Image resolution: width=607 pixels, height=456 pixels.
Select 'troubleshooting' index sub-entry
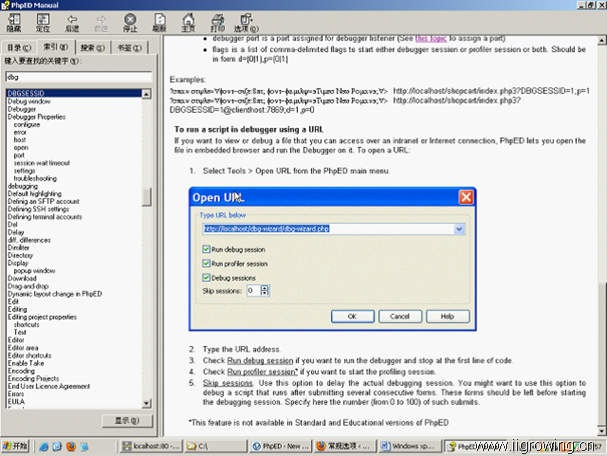click(x=35, y=178)
